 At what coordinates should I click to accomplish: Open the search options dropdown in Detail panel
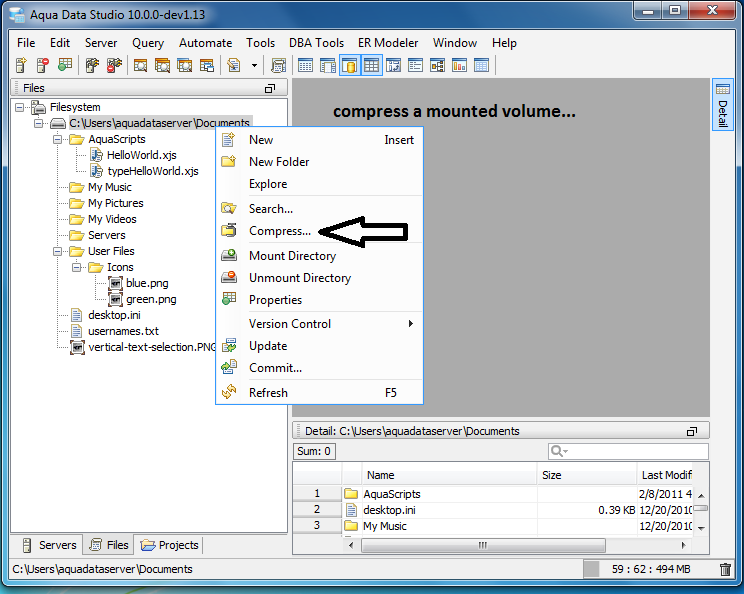pos(559,451)
